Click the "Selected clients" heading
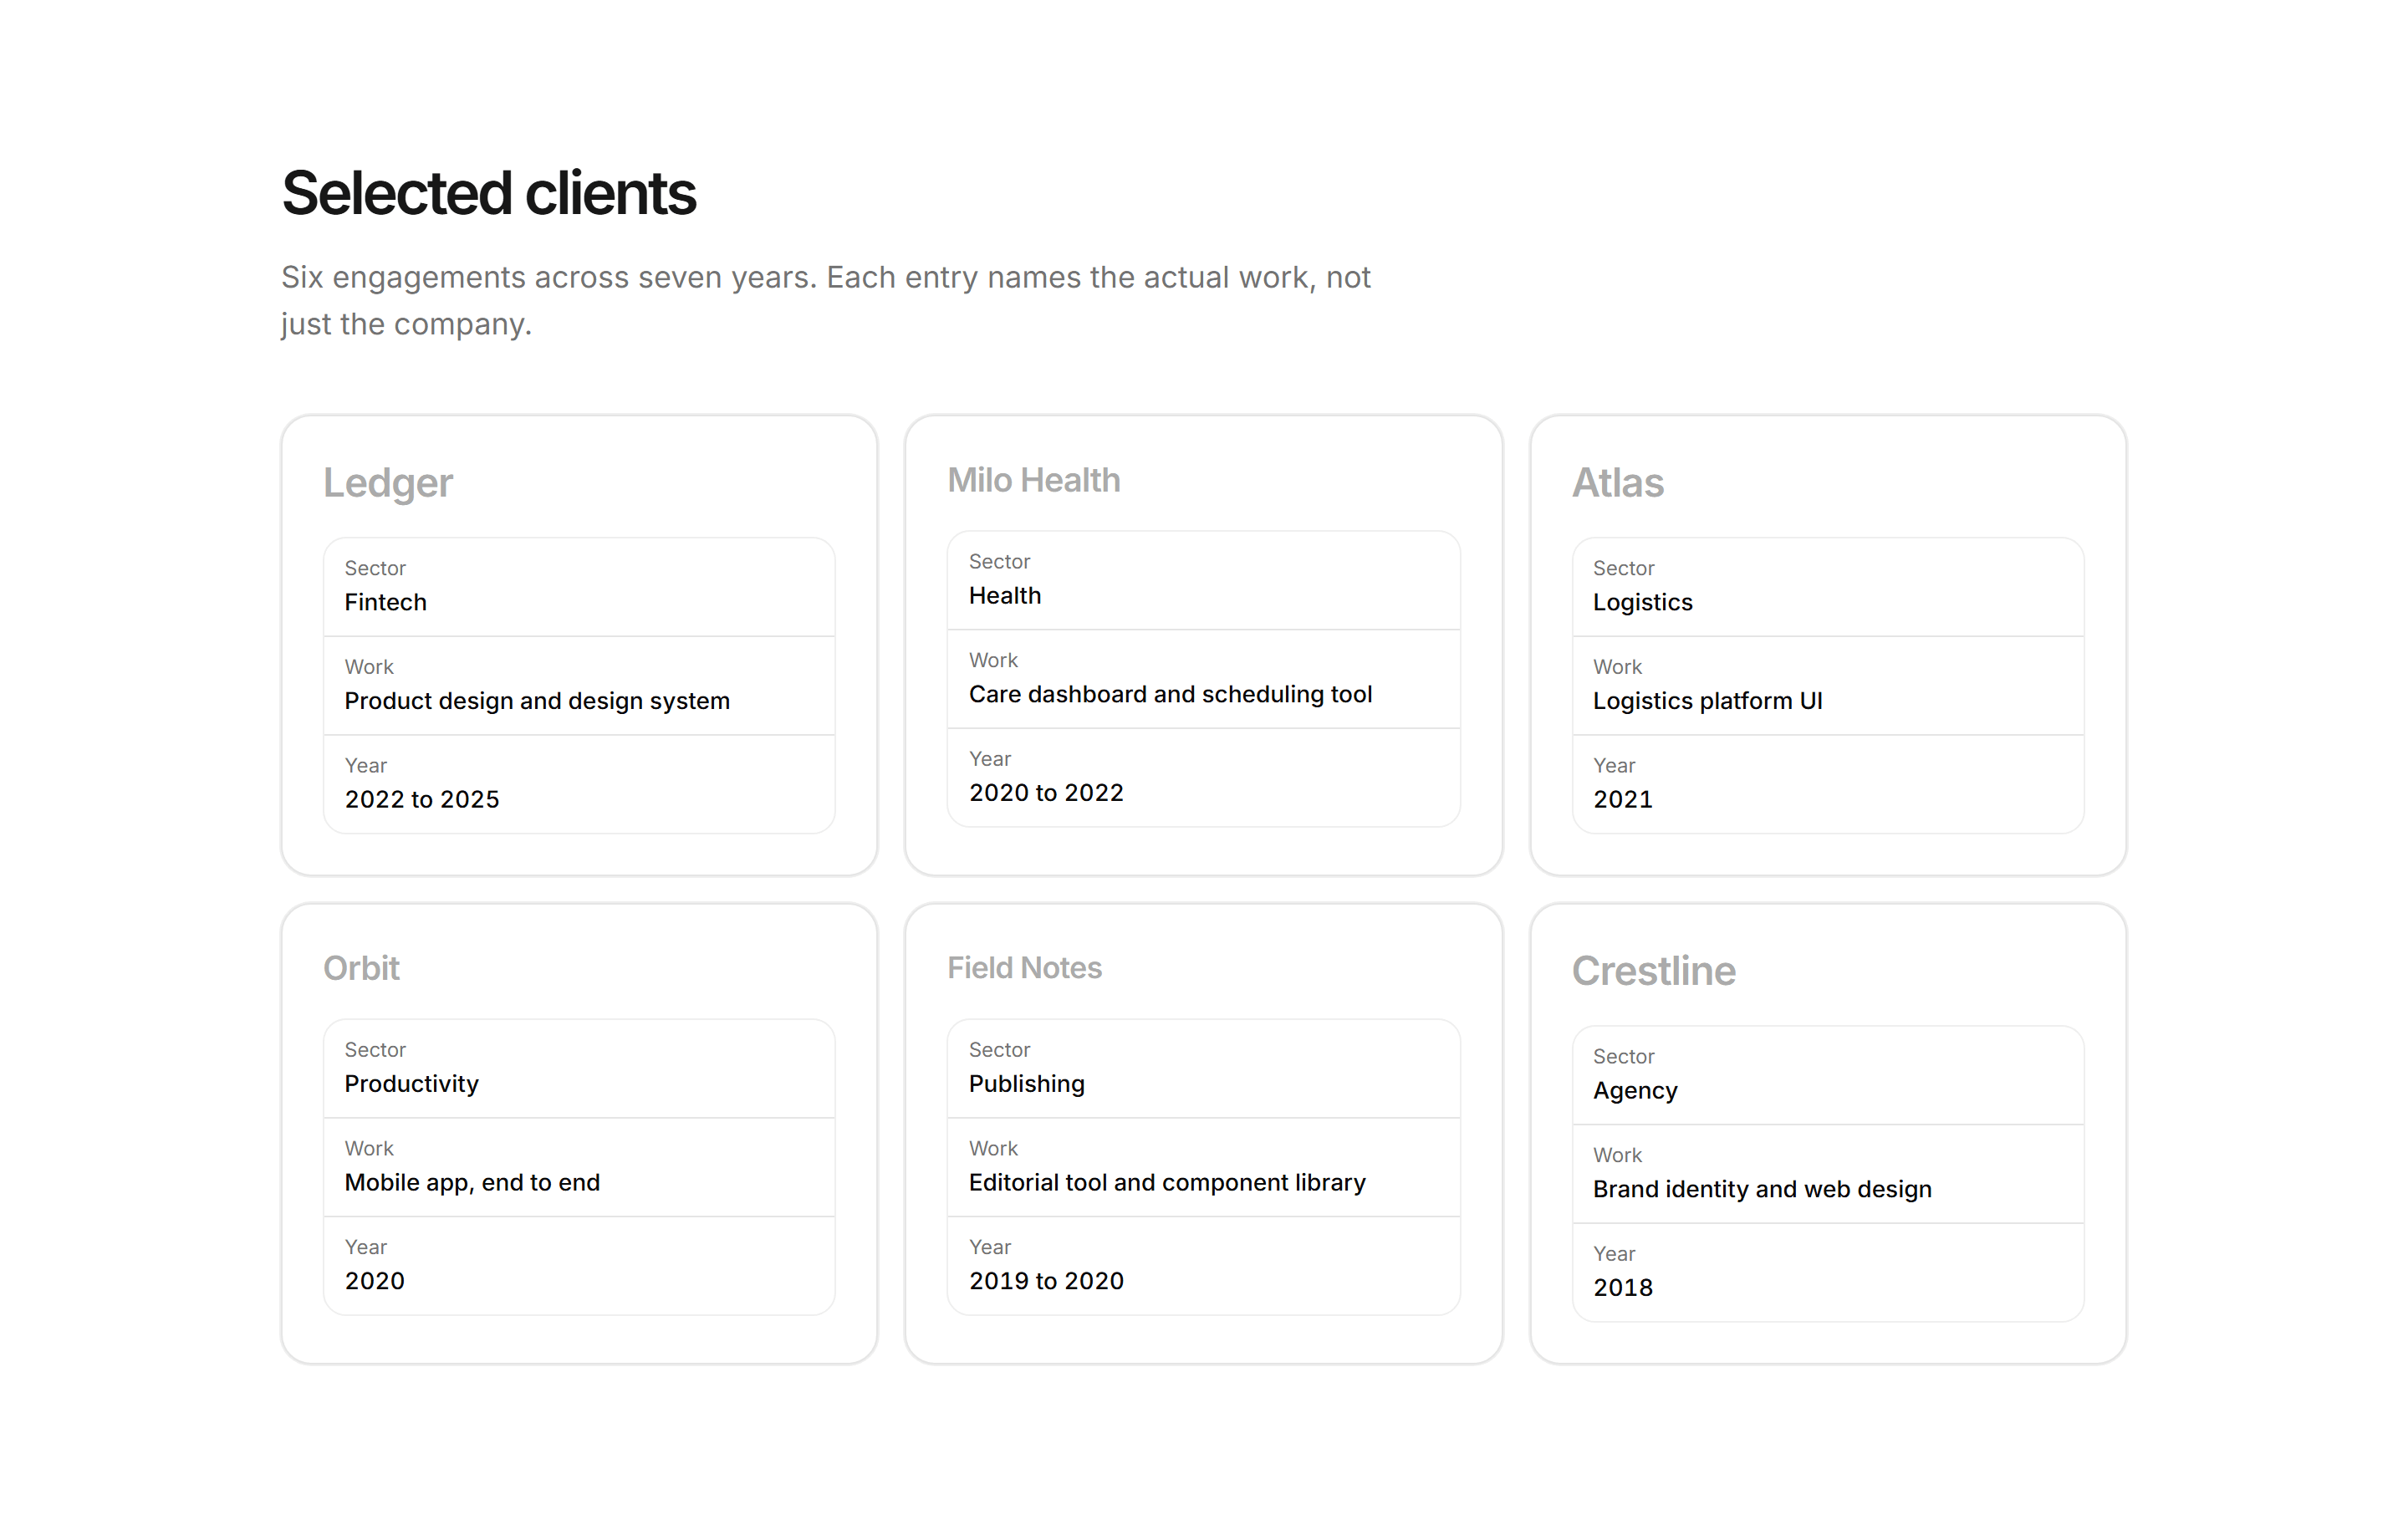 (488, 193)
